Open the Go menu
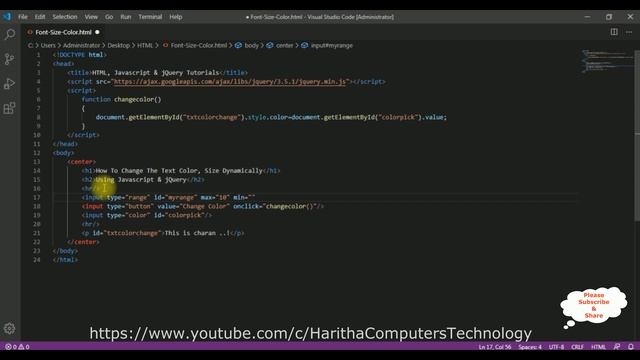The image size is (640, 360). click(x=109, y=17)
